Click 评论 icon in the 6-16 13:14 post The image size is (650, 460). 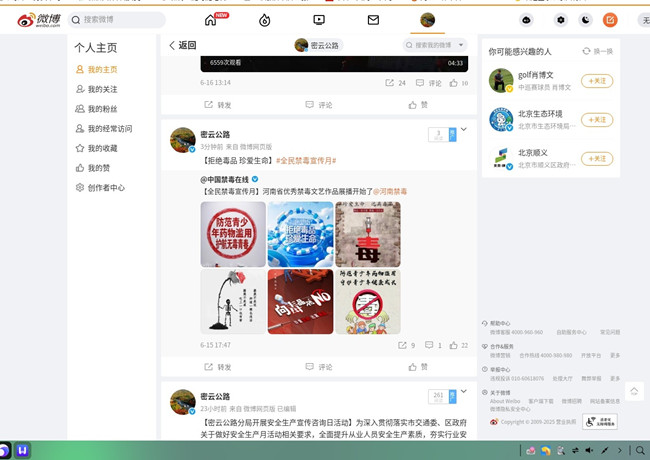click(429, 83)
